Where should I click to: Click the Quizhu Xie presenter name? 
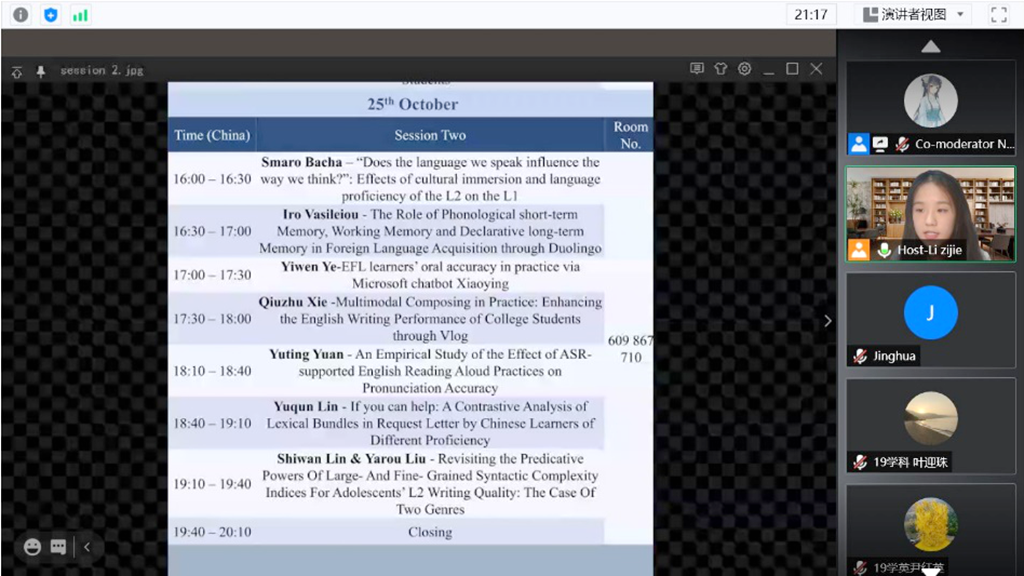pos(293,302)
